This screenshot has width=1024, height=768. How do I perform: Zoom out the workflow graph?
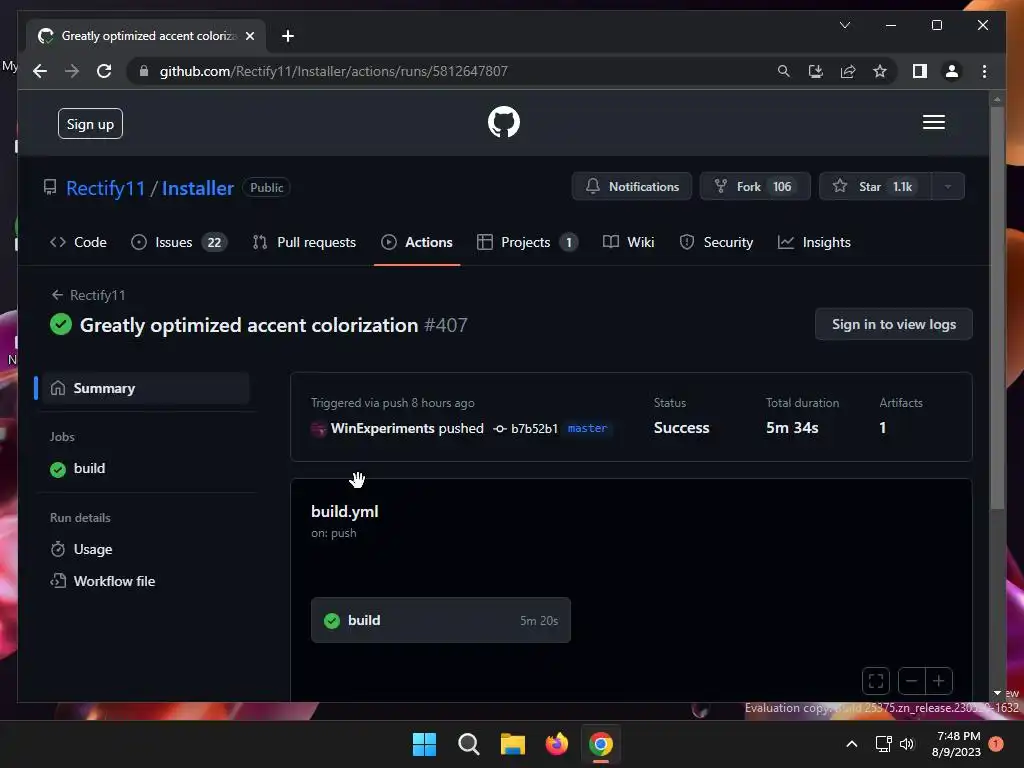(x=912, y=681)
